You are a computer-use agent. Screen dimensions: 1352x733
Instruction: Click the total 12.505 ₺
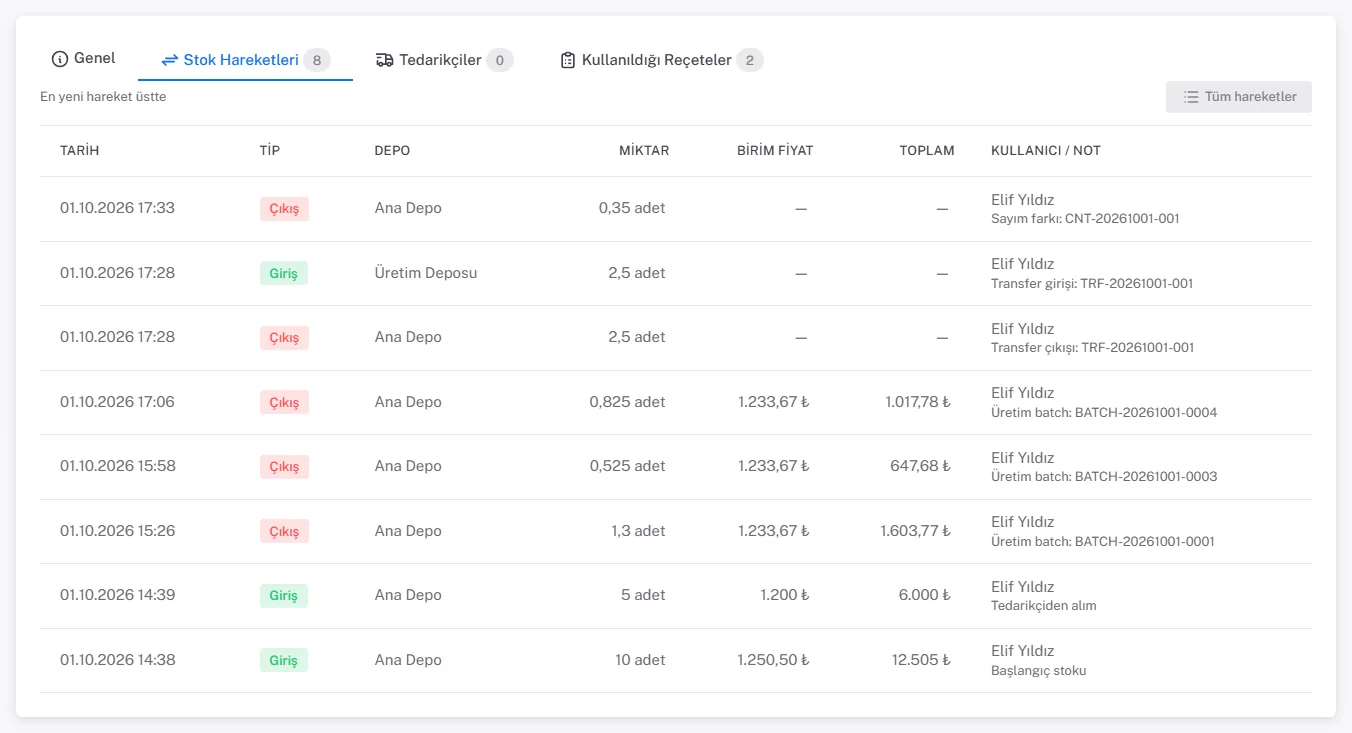pyautogui.click(x=921, y=660)
